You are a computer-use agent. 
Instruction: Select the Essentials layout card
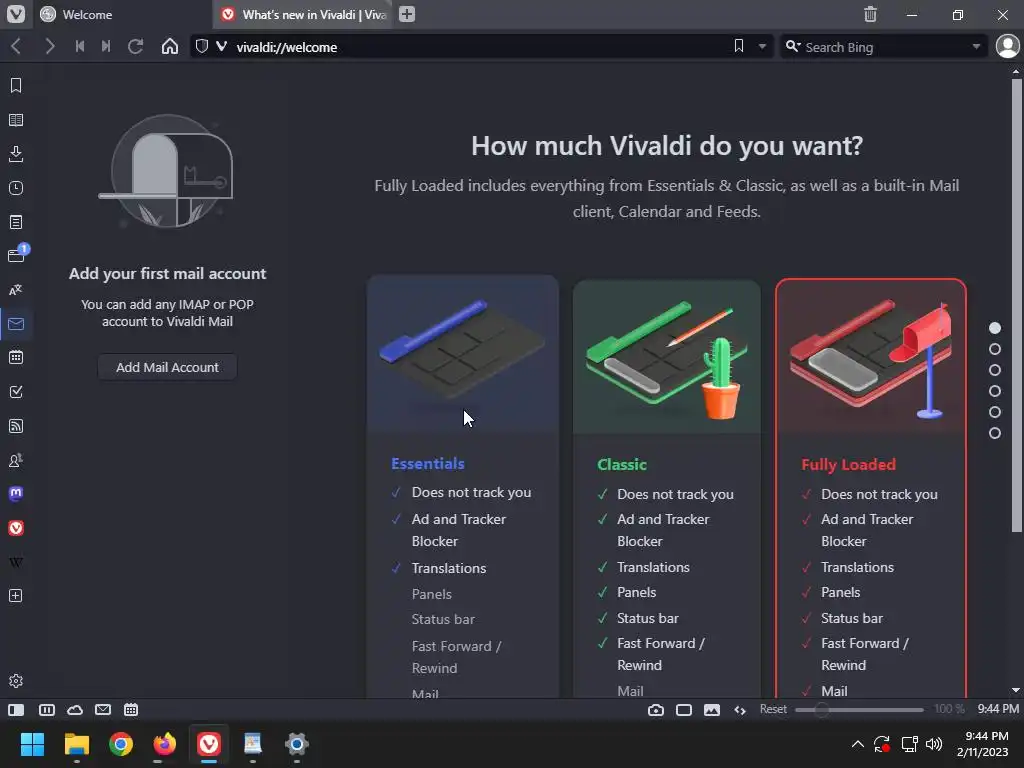462,487
